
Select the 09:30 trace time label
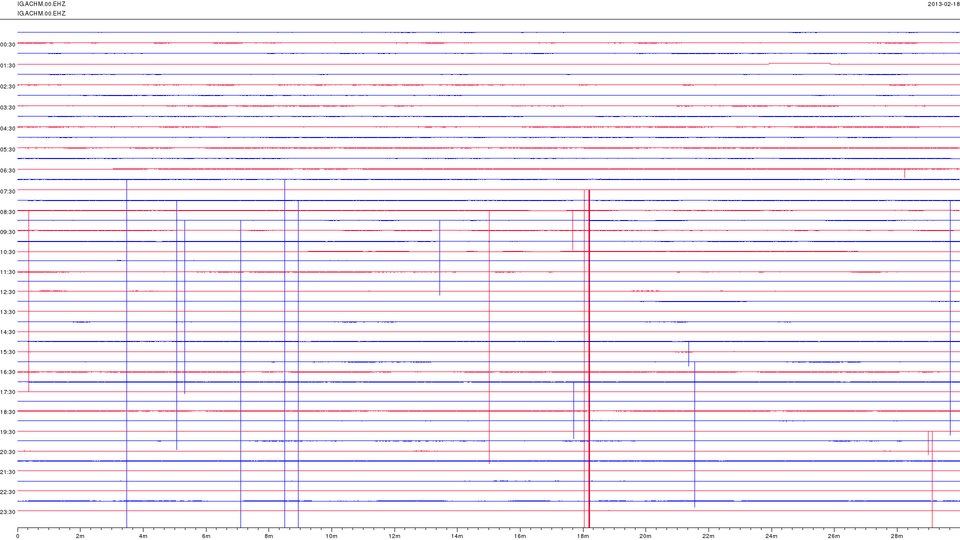coord(8,232)
